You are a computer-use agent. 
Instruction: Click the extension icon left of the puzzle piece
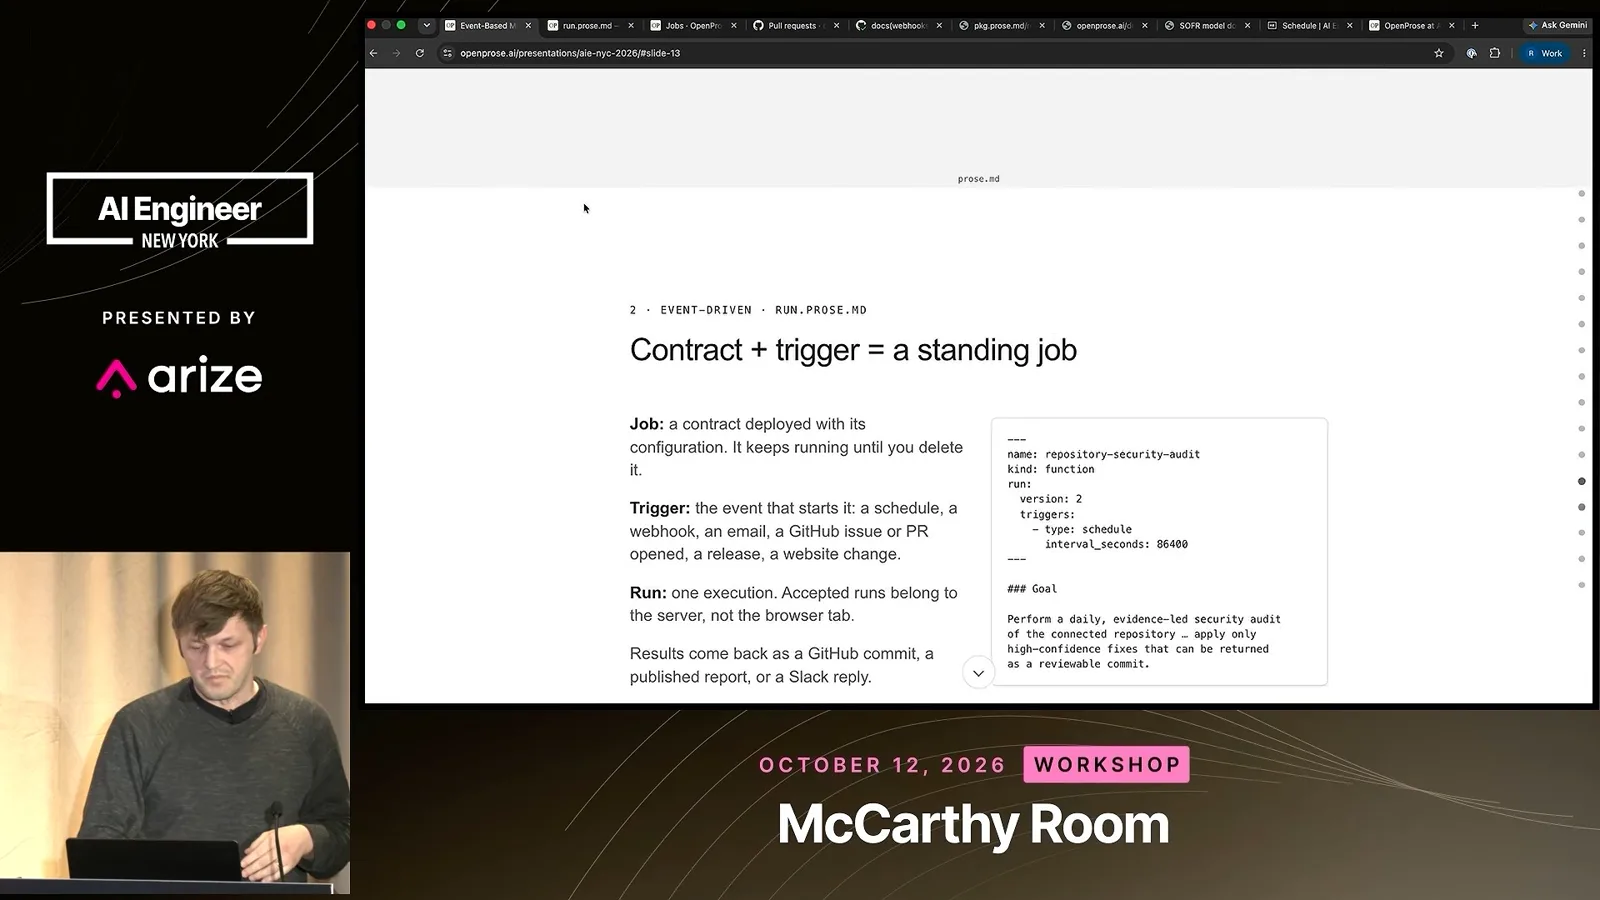[x=1472, y=53]
